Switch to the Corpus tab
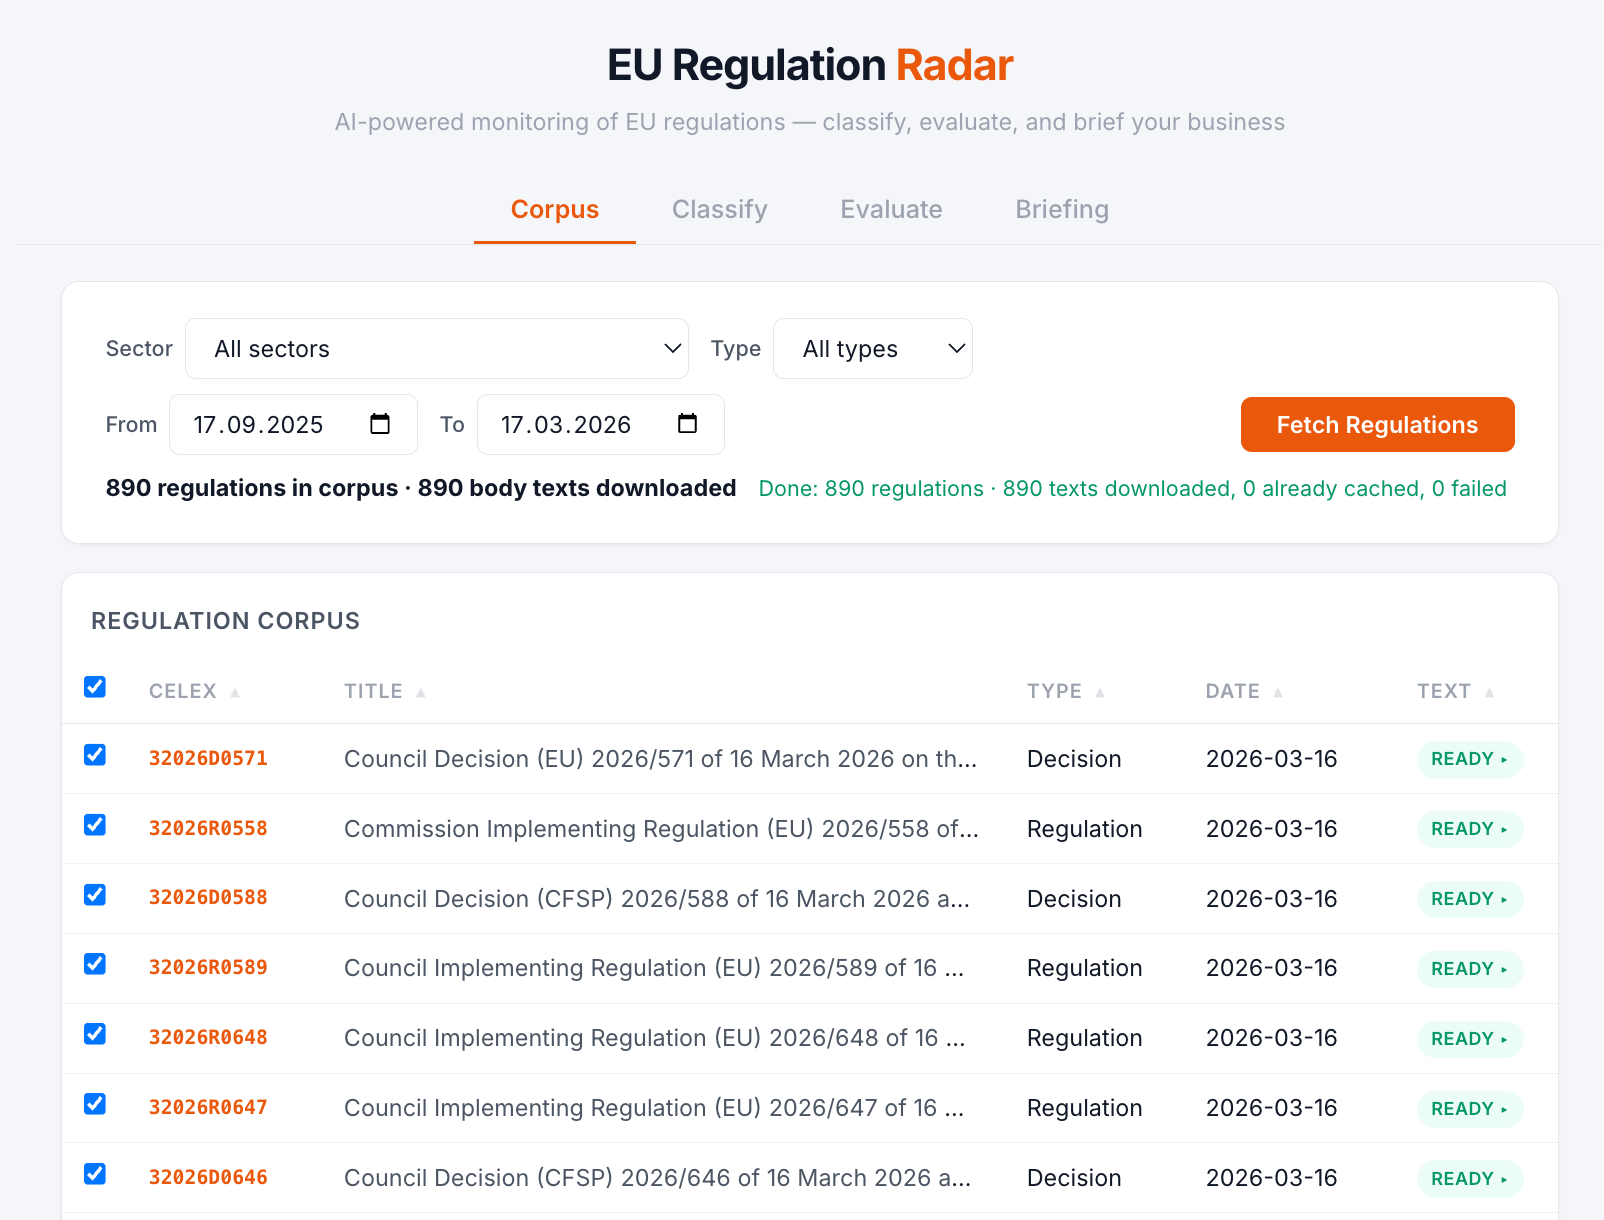Screen dimensions: 1604x1220 click(555, 210)
